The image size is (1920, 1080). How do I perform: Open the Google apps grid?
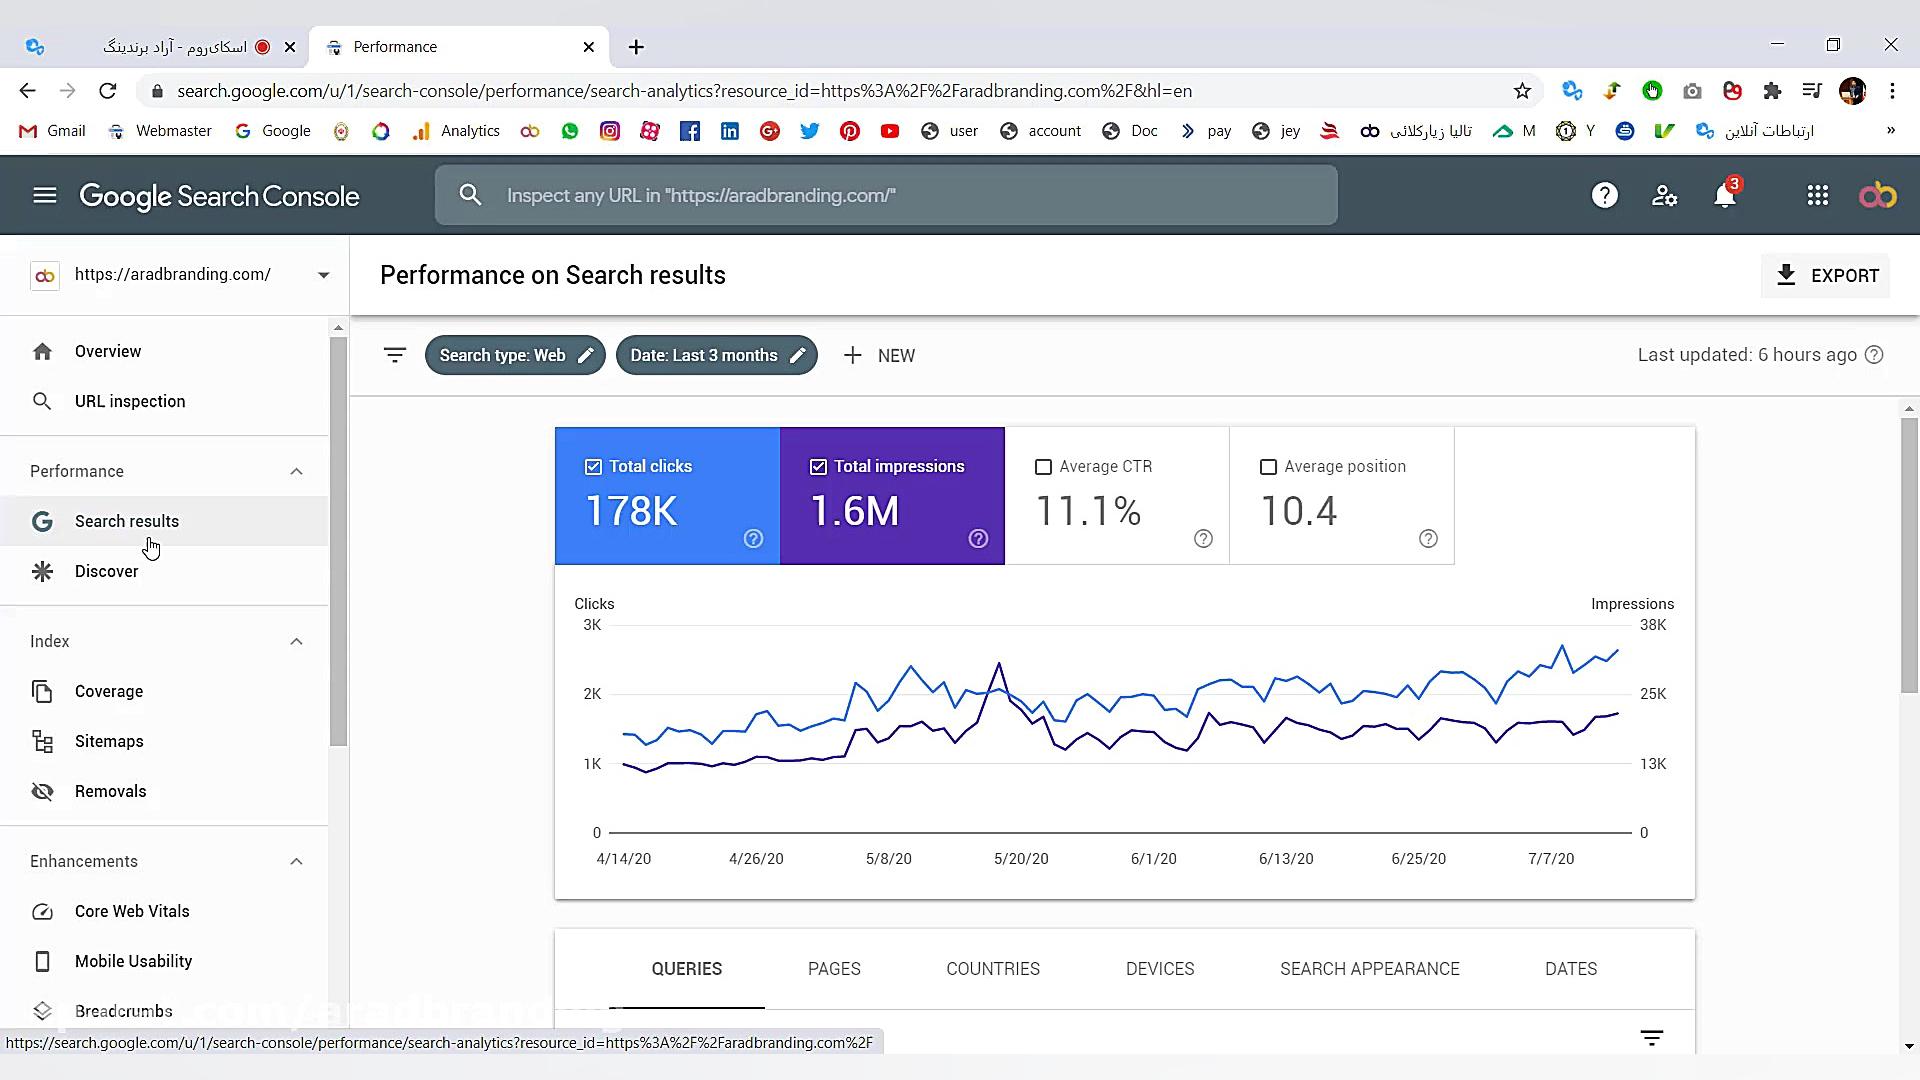click(x=1817, y=196)
